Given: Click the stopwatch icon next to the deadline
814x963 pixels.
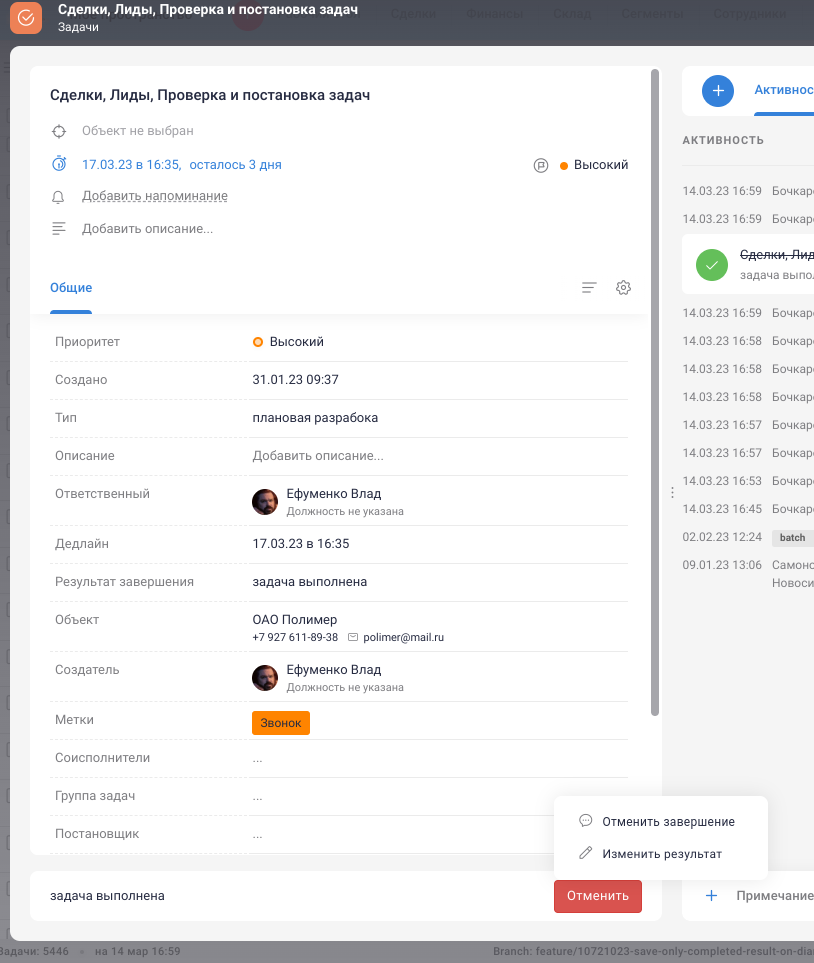Looking at the screenshot, I should pos(59,165).
